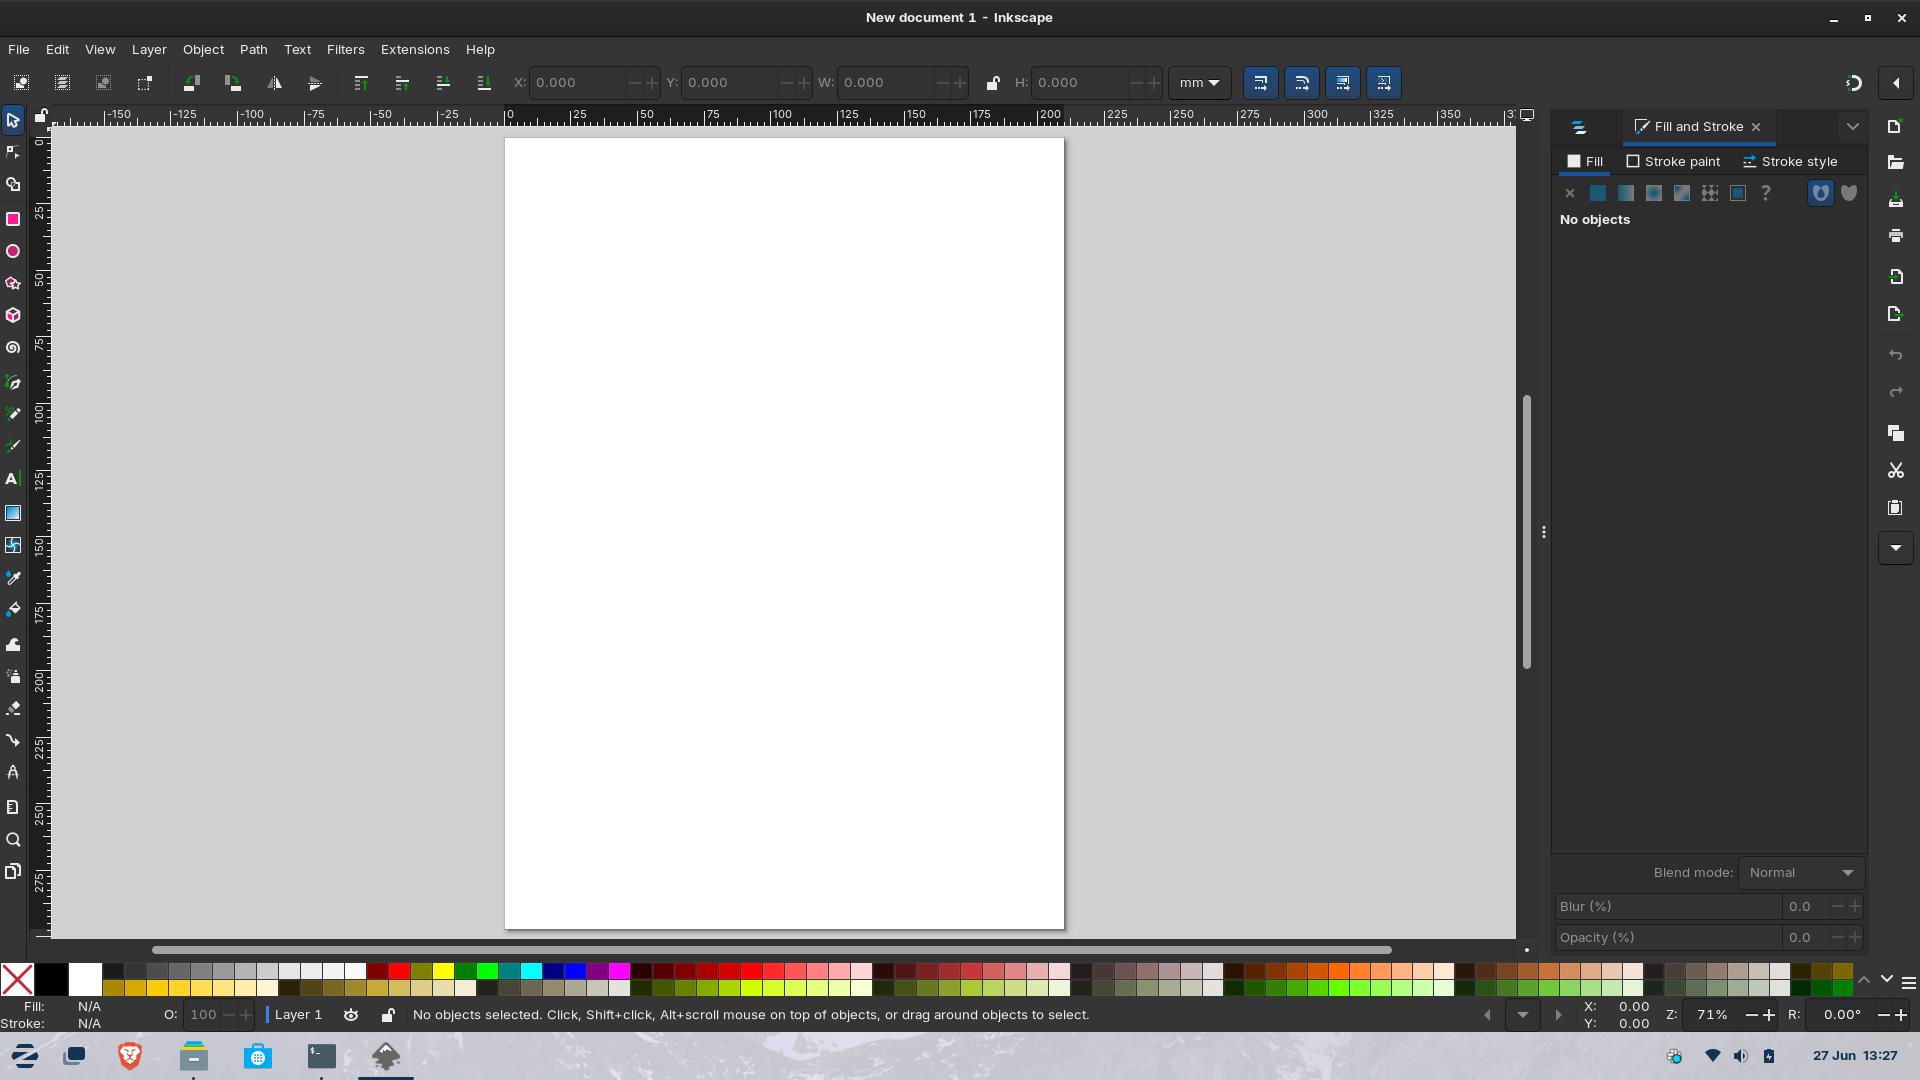1920x1080 pixels.
Task: Open the Blend mode Normal dropdown
Action: (1801, 873)
